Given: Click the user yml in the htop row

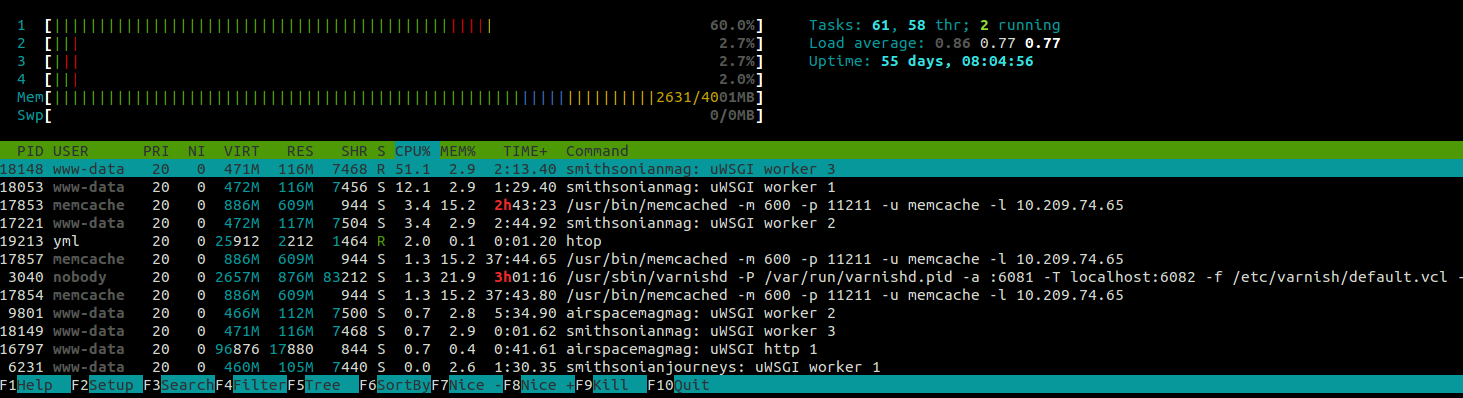Looking at the screenshot, I should click(66, 241).
